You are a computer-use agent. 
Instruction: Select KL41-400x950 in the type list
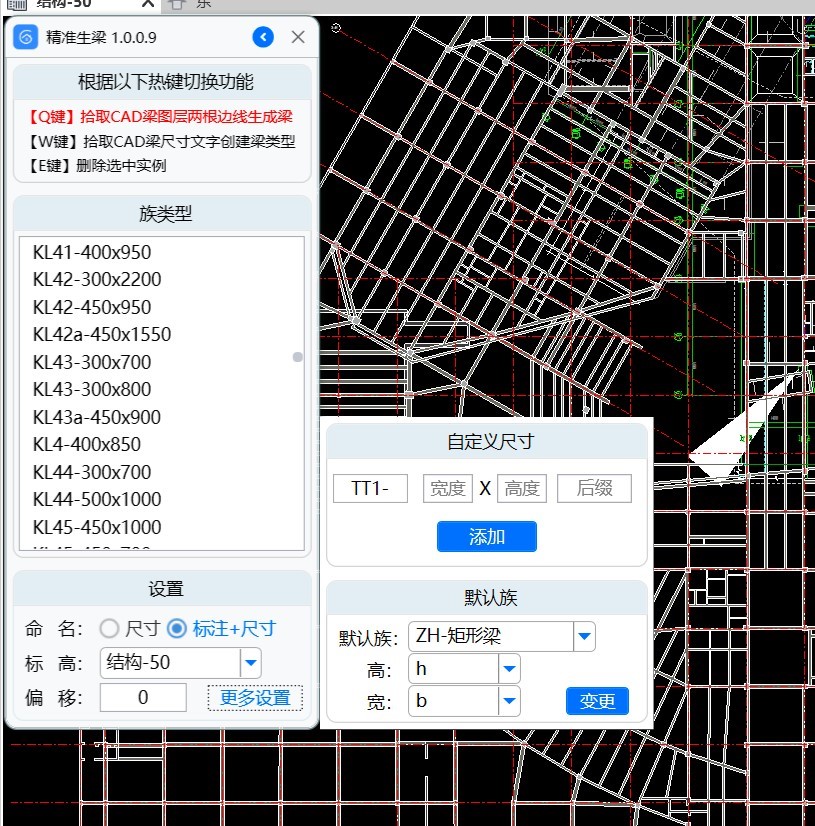point(92,252)
